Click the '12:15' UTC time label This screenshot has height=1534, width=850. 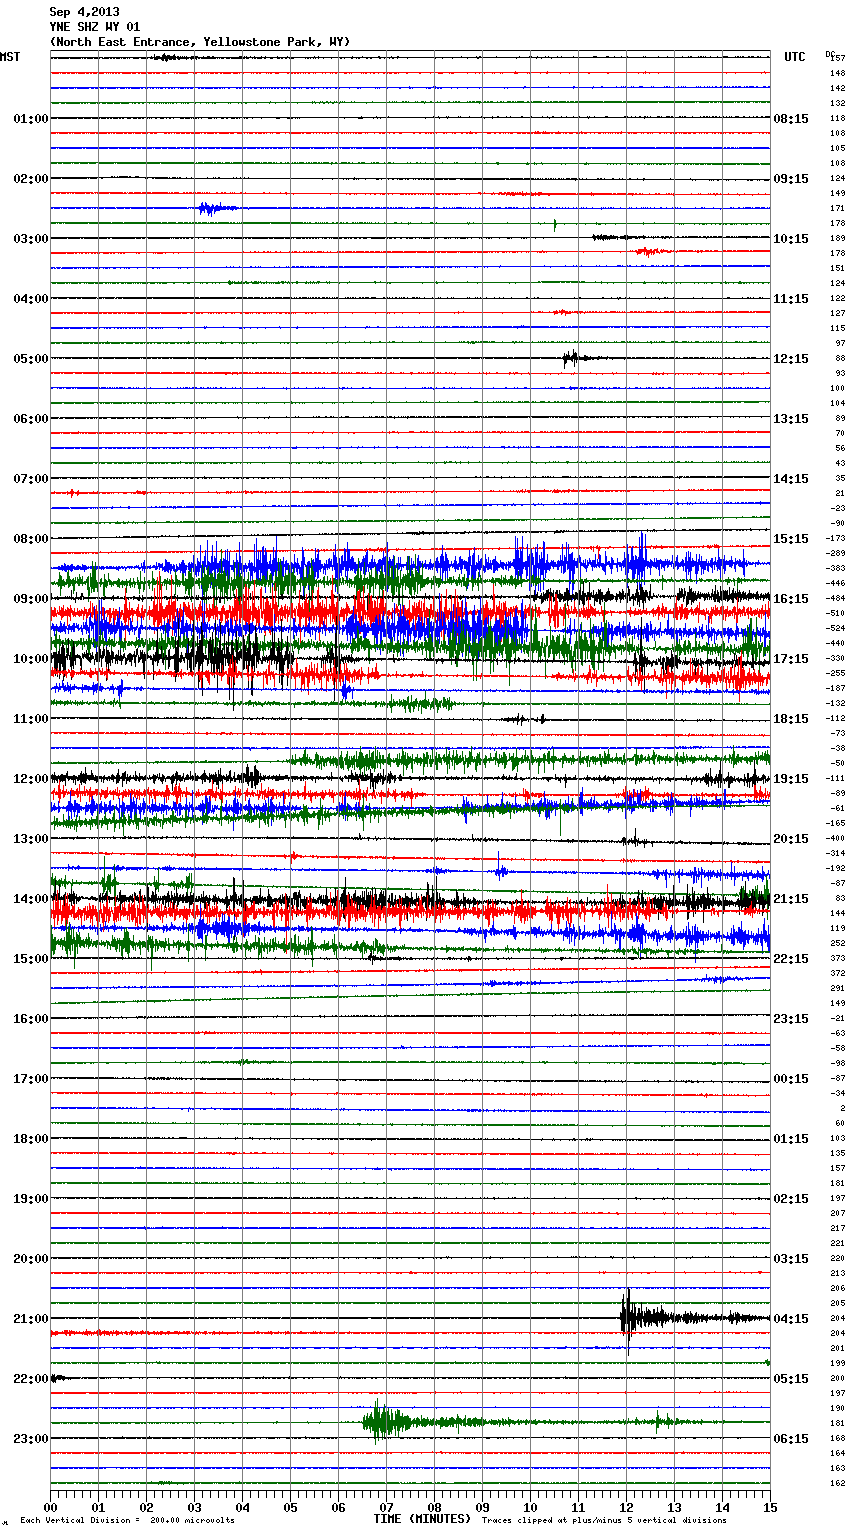tap(791, 359)
